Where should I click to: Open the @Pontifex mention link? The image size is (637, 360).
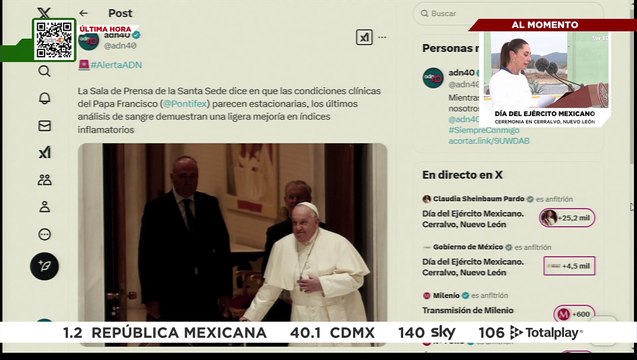tap(185, 104)
